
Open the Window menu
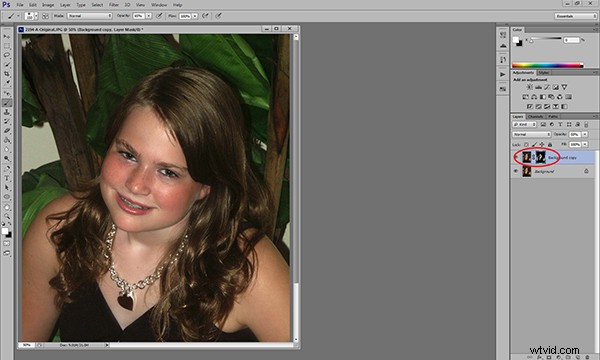159,5
